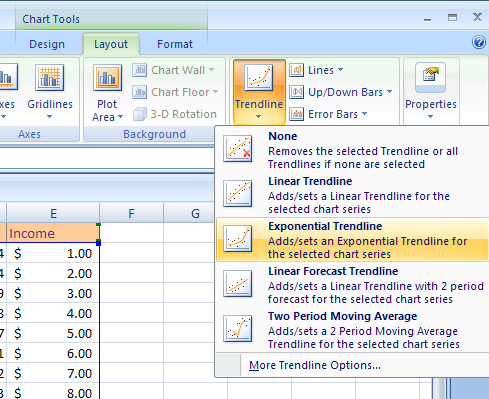489x399 pixels.
Task: Expand the Error Bars dropdown arrow
Action: tap(365, 114)
